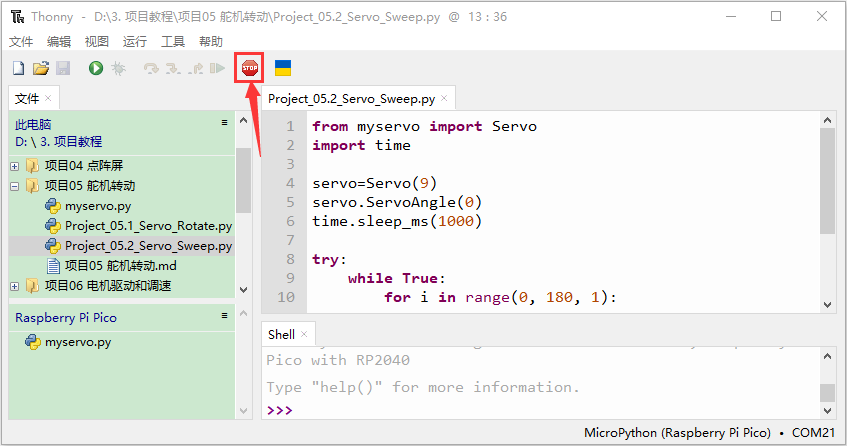The height and width of the screenshot is (446, 847).
Task: Open the 工具 menu
Action: (x=173, y=42)
